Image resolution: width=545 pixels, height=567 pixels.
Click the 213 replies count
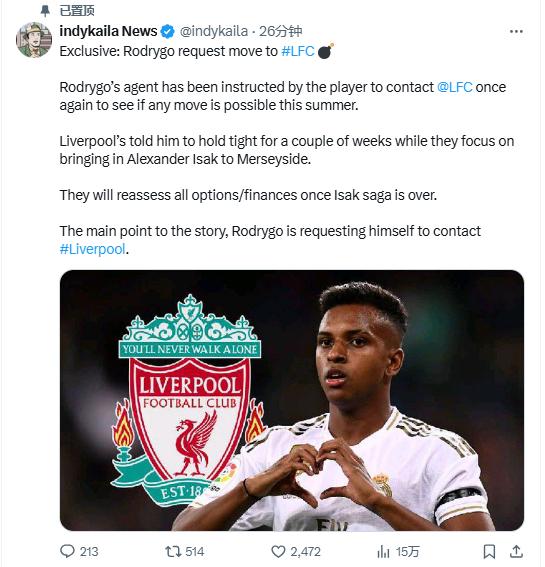(89, 552)
